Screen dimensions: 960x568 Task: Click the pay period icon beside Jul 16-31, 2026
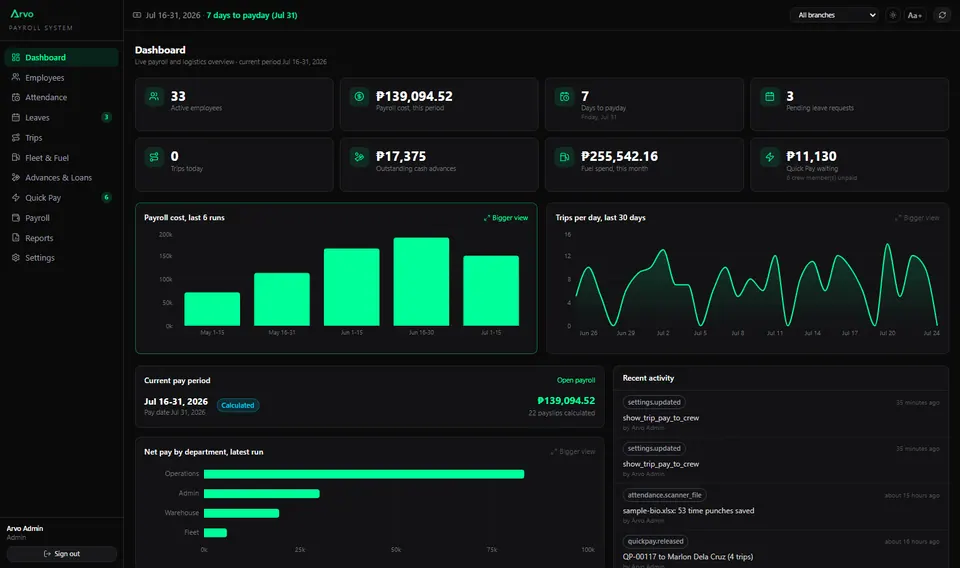[x=137, y=15]
